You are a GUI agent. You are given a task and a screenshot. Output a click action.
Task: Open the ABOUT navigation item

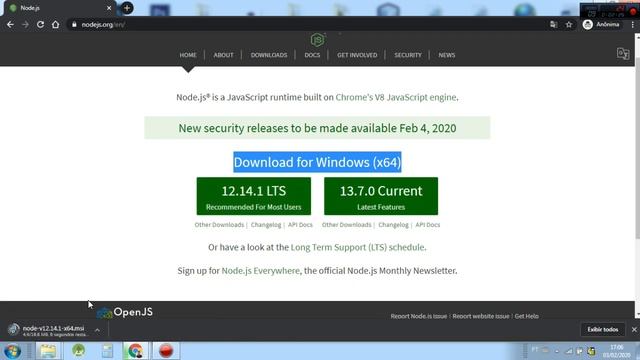[224, 55]
